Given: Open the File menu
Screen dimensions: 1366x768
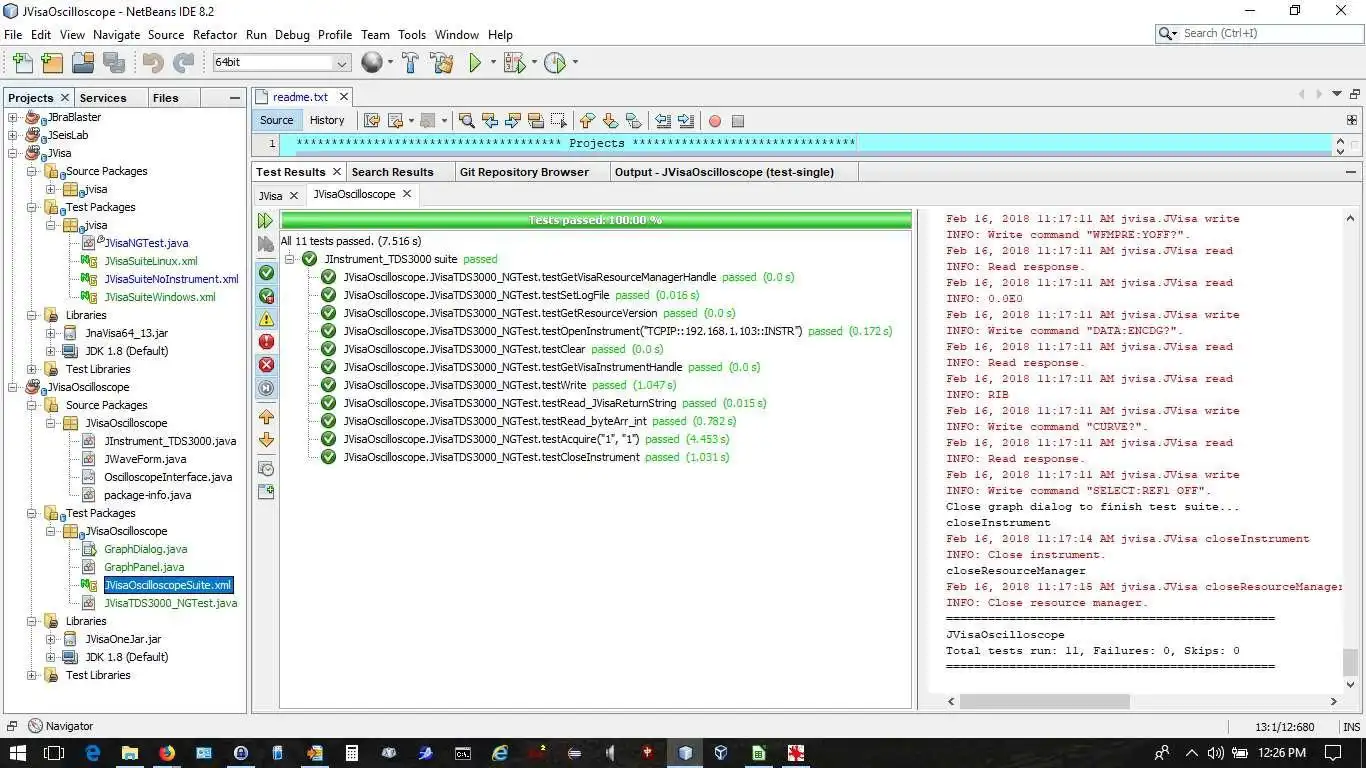Looking at the screenshot, I should pyautogui.click(x=13, y=34).
